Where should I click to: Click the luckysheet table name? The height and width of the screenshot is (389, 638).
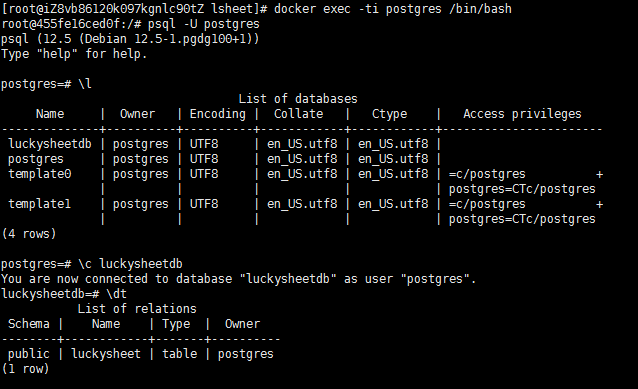[106, 354]
